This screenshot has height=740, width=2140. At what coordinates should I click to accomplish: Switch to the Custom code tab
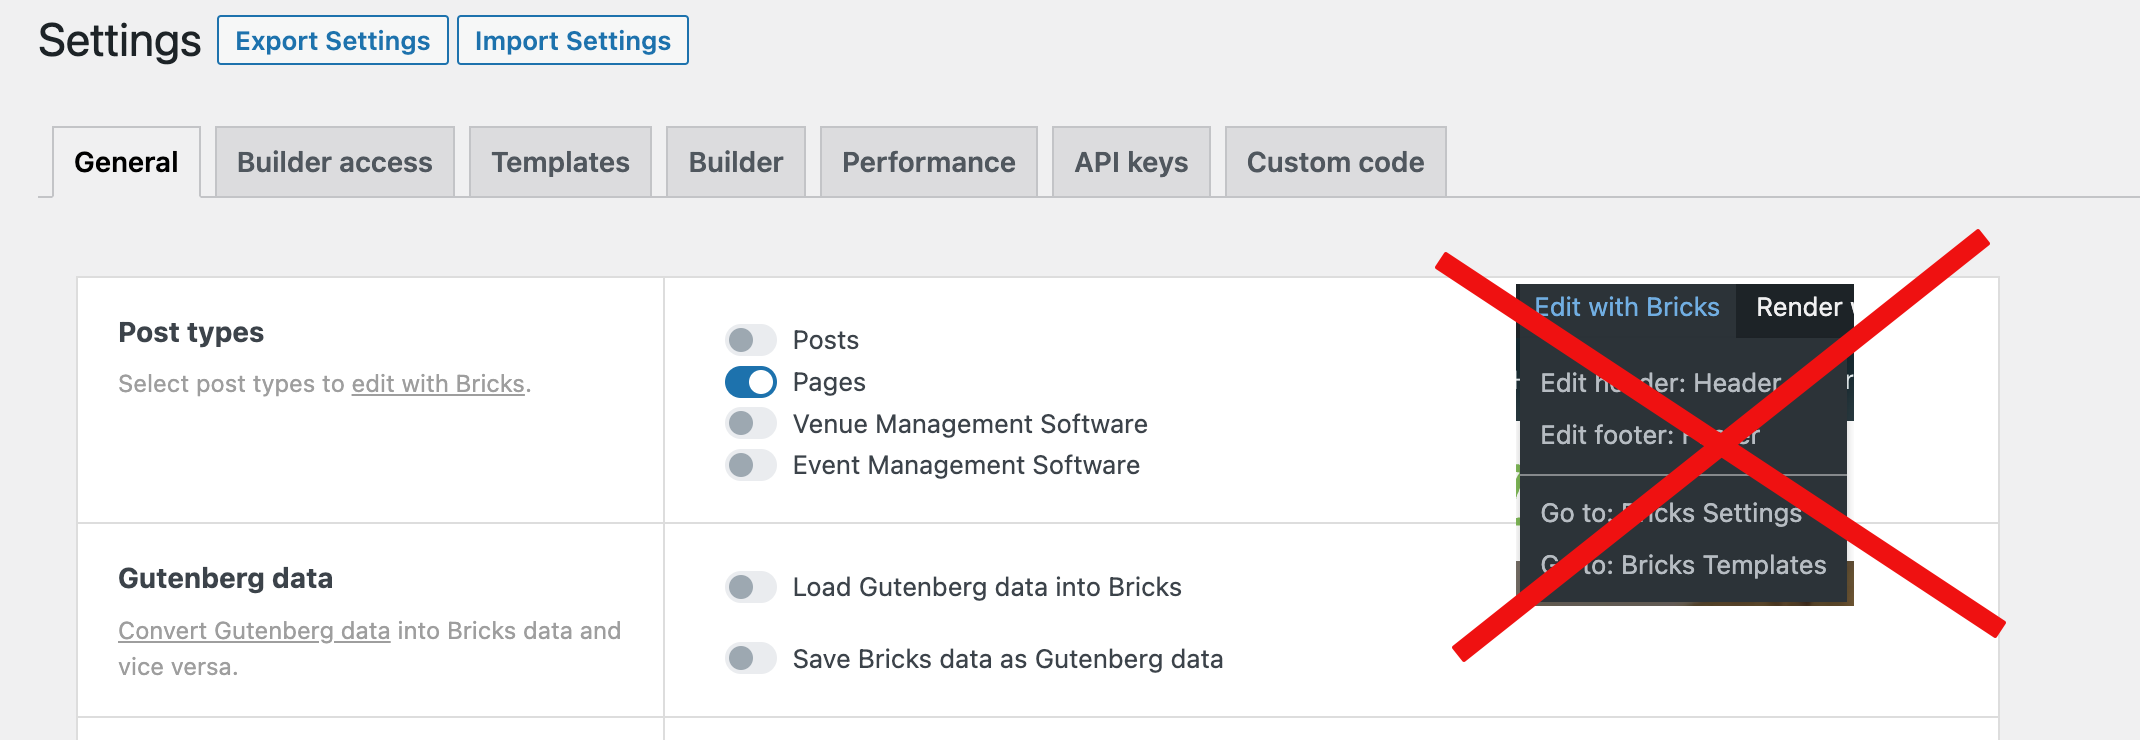point(1335,162)
